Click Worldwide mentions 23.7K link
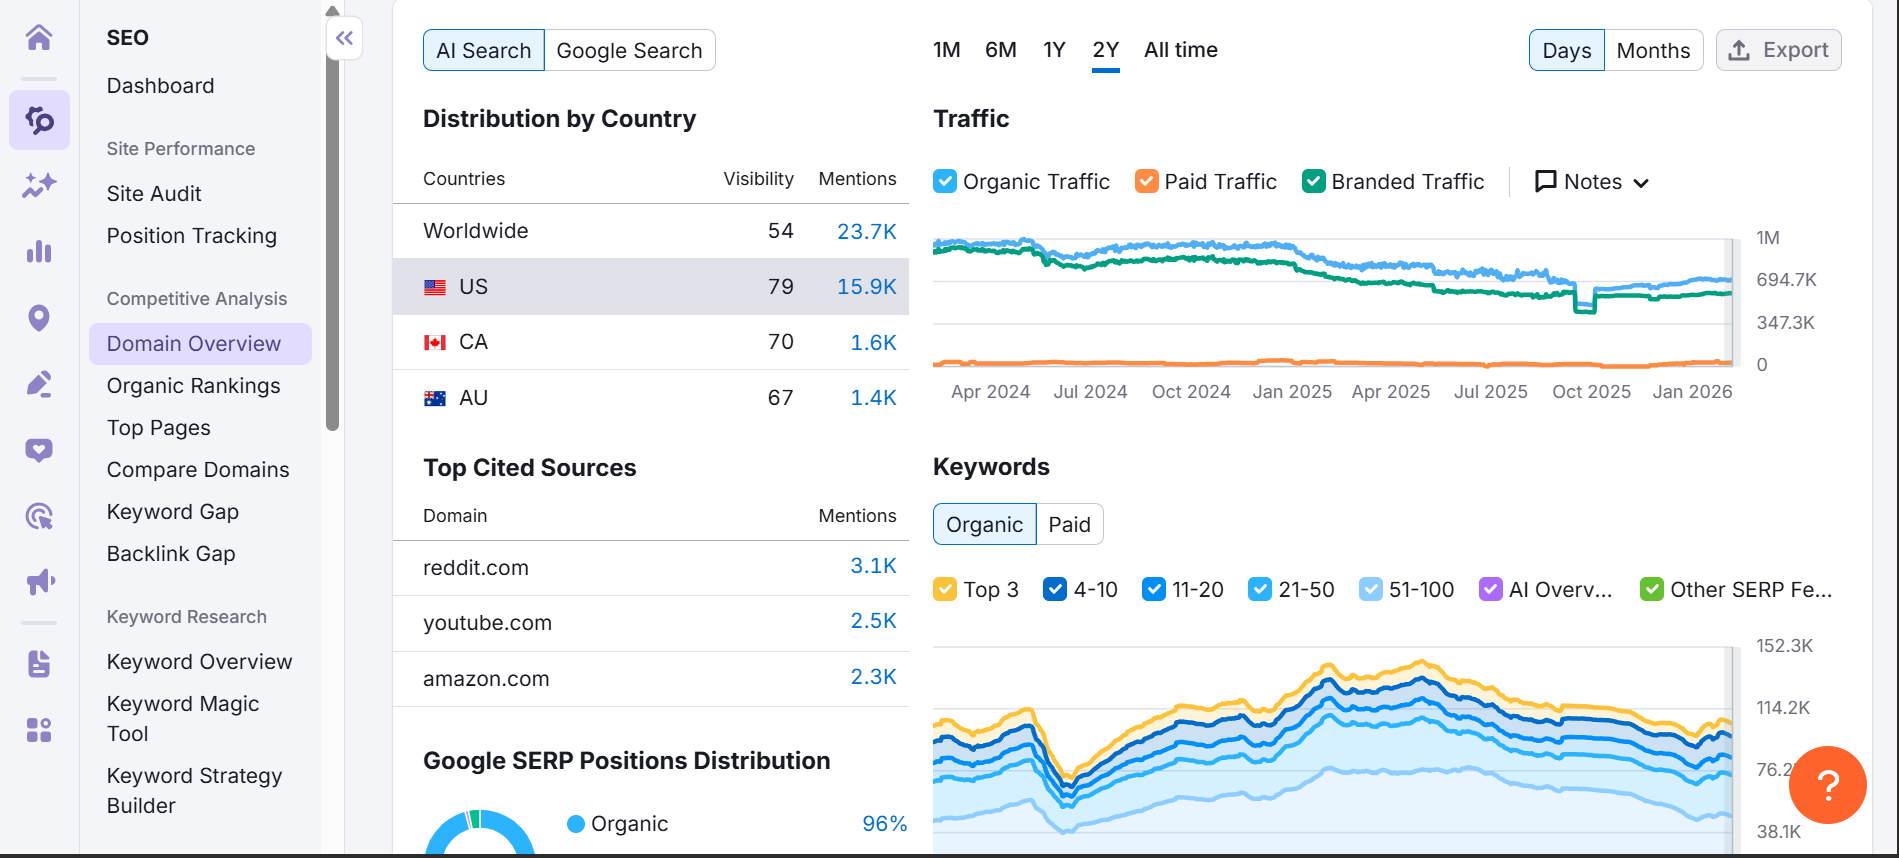Viewport: 1899px width, 858px height. point(867,231)
